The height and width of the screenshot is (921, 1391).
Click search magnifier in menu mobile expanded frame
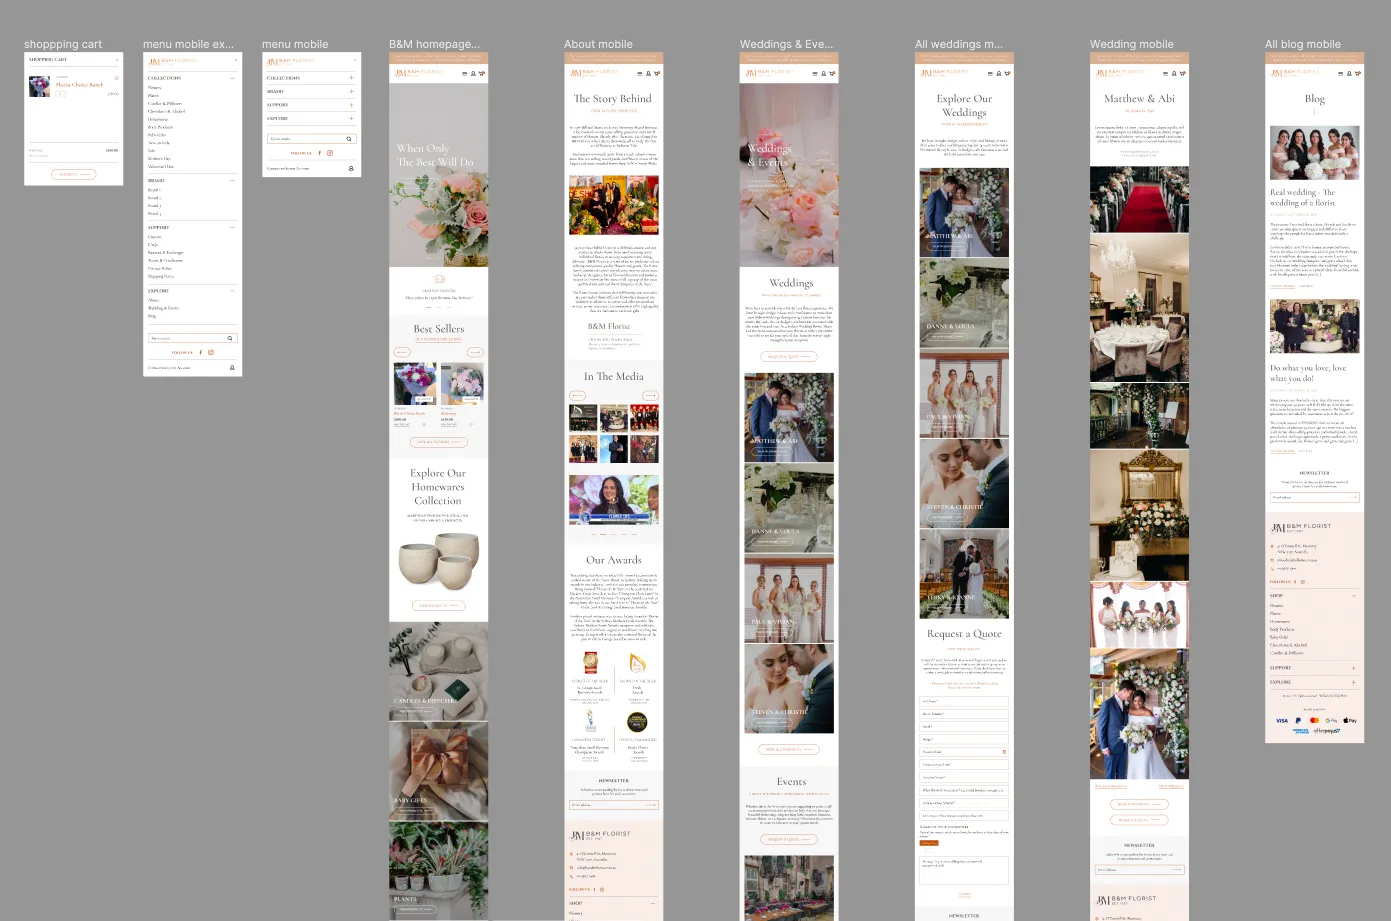230,338
